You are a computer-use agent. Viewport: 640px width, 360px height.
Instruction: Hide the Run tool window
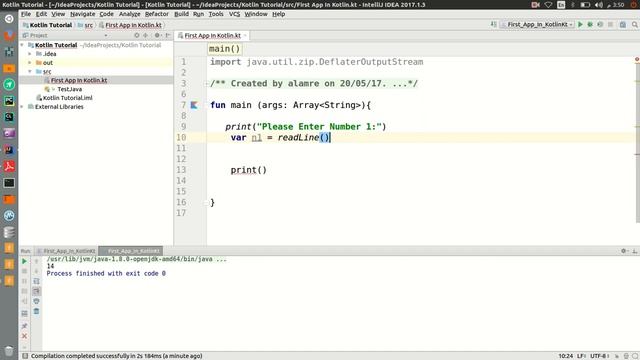click(x=635, y=251)
